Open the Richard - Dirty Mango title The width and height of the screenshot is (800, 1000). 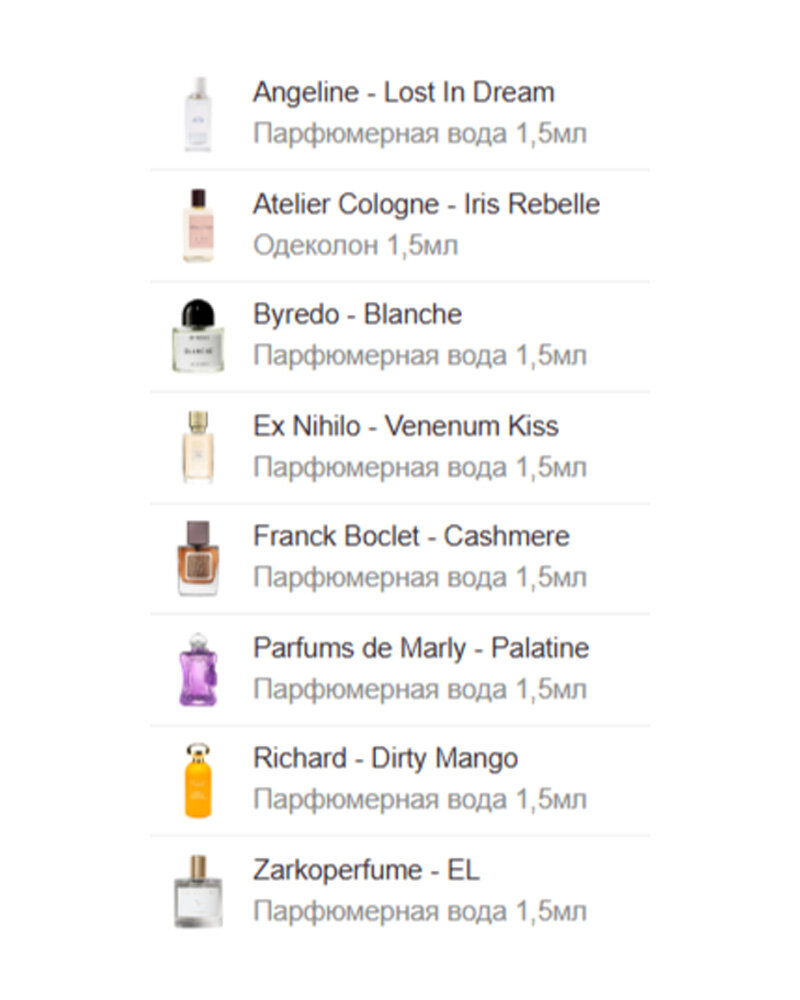point(385,759)
